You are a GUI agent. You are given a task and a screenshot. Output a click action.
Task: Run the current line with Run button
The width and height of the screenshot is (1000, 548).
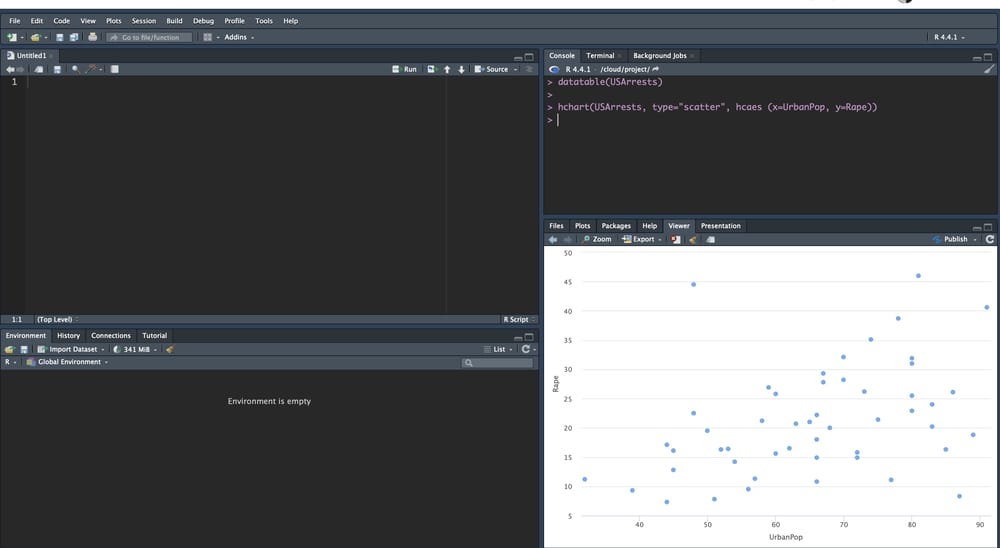click(404, 70)
